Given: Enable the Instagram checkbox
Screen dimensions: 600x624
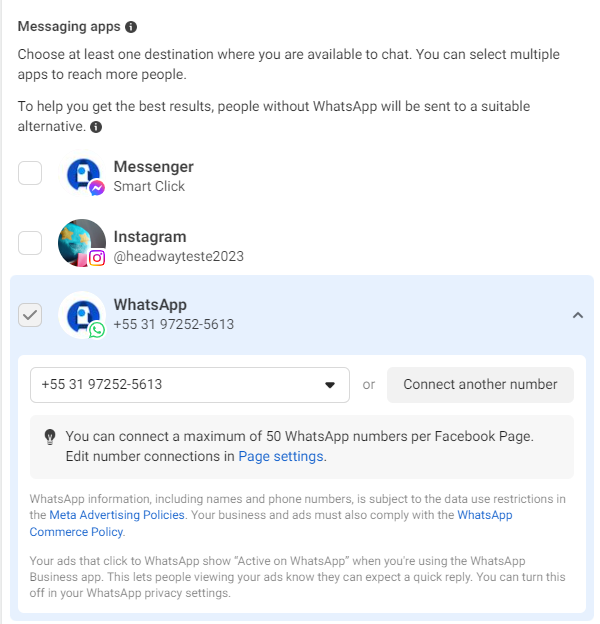Looking at the screenshot, I should click(30, 243).
